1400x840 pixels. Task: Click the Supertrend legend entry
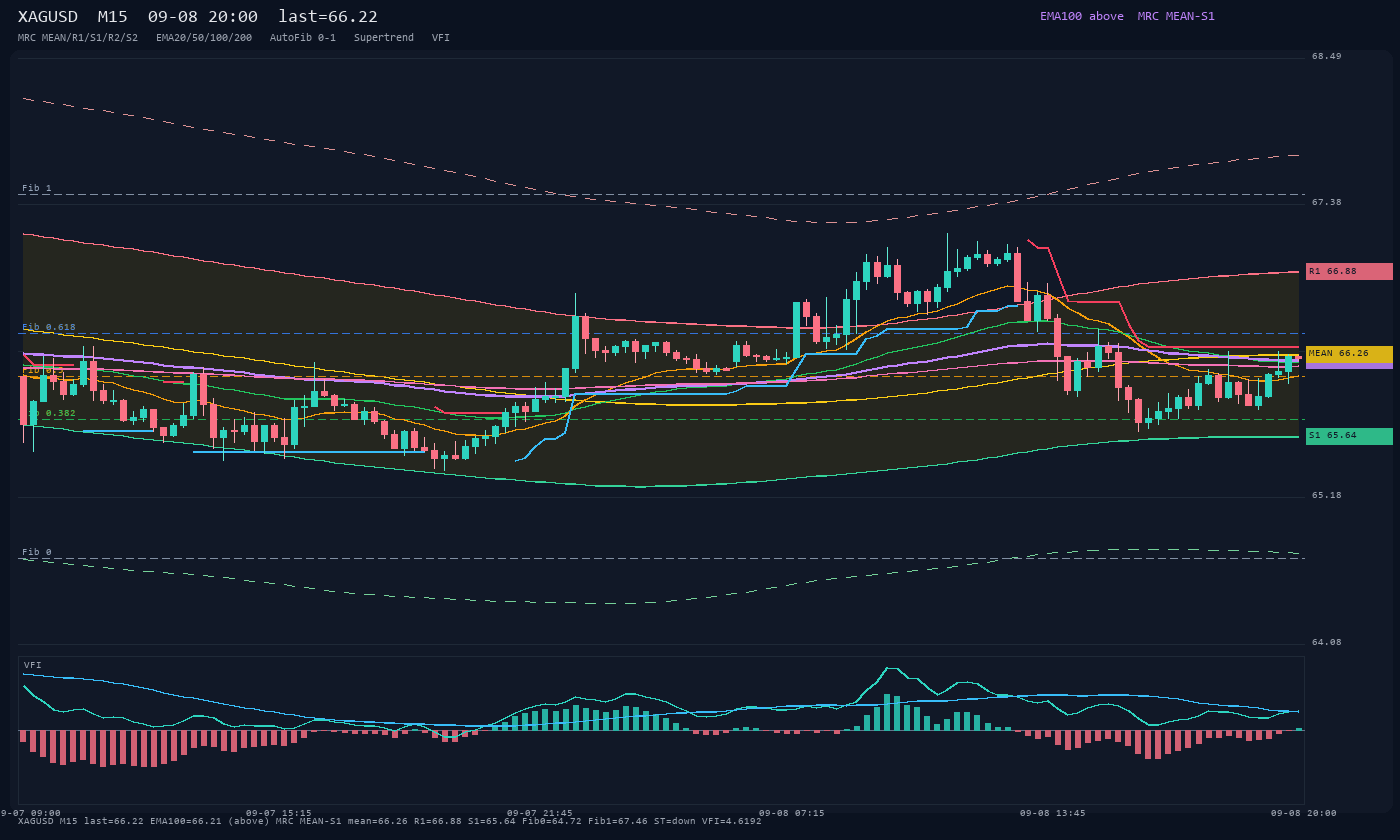click(x=384, y=38)
